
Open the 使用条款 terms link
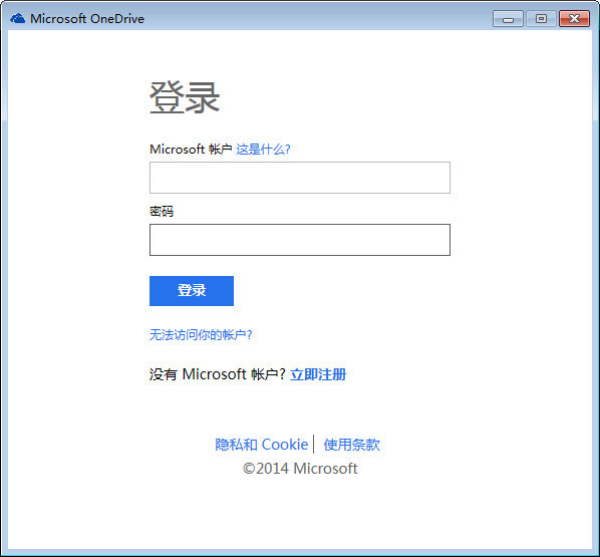(352, 445)
